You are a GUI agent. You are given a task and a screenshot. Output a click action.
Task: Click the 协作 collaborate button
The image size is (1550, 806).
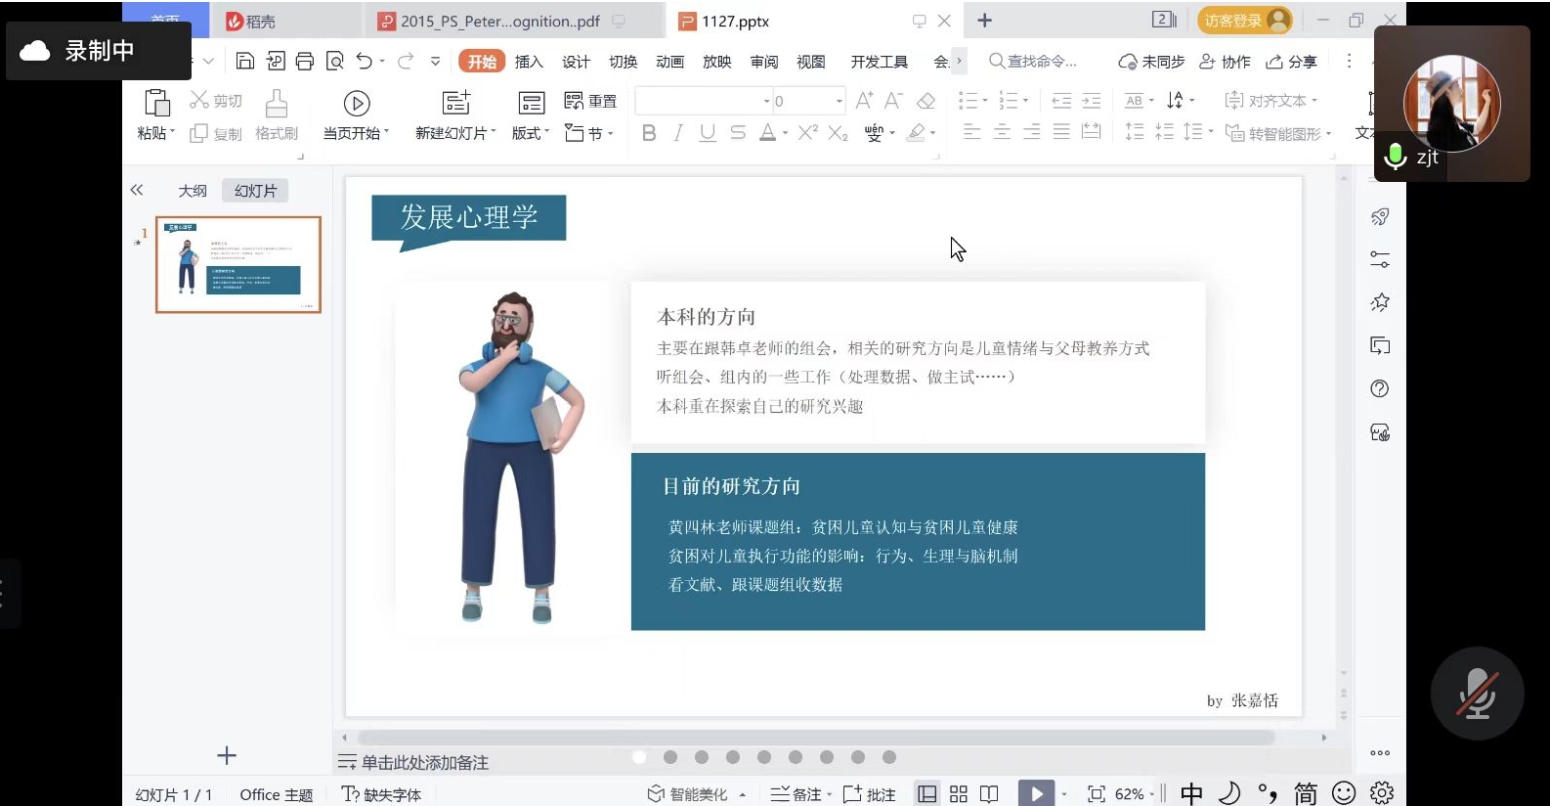pyautogui.click(x=1225, y=62)
